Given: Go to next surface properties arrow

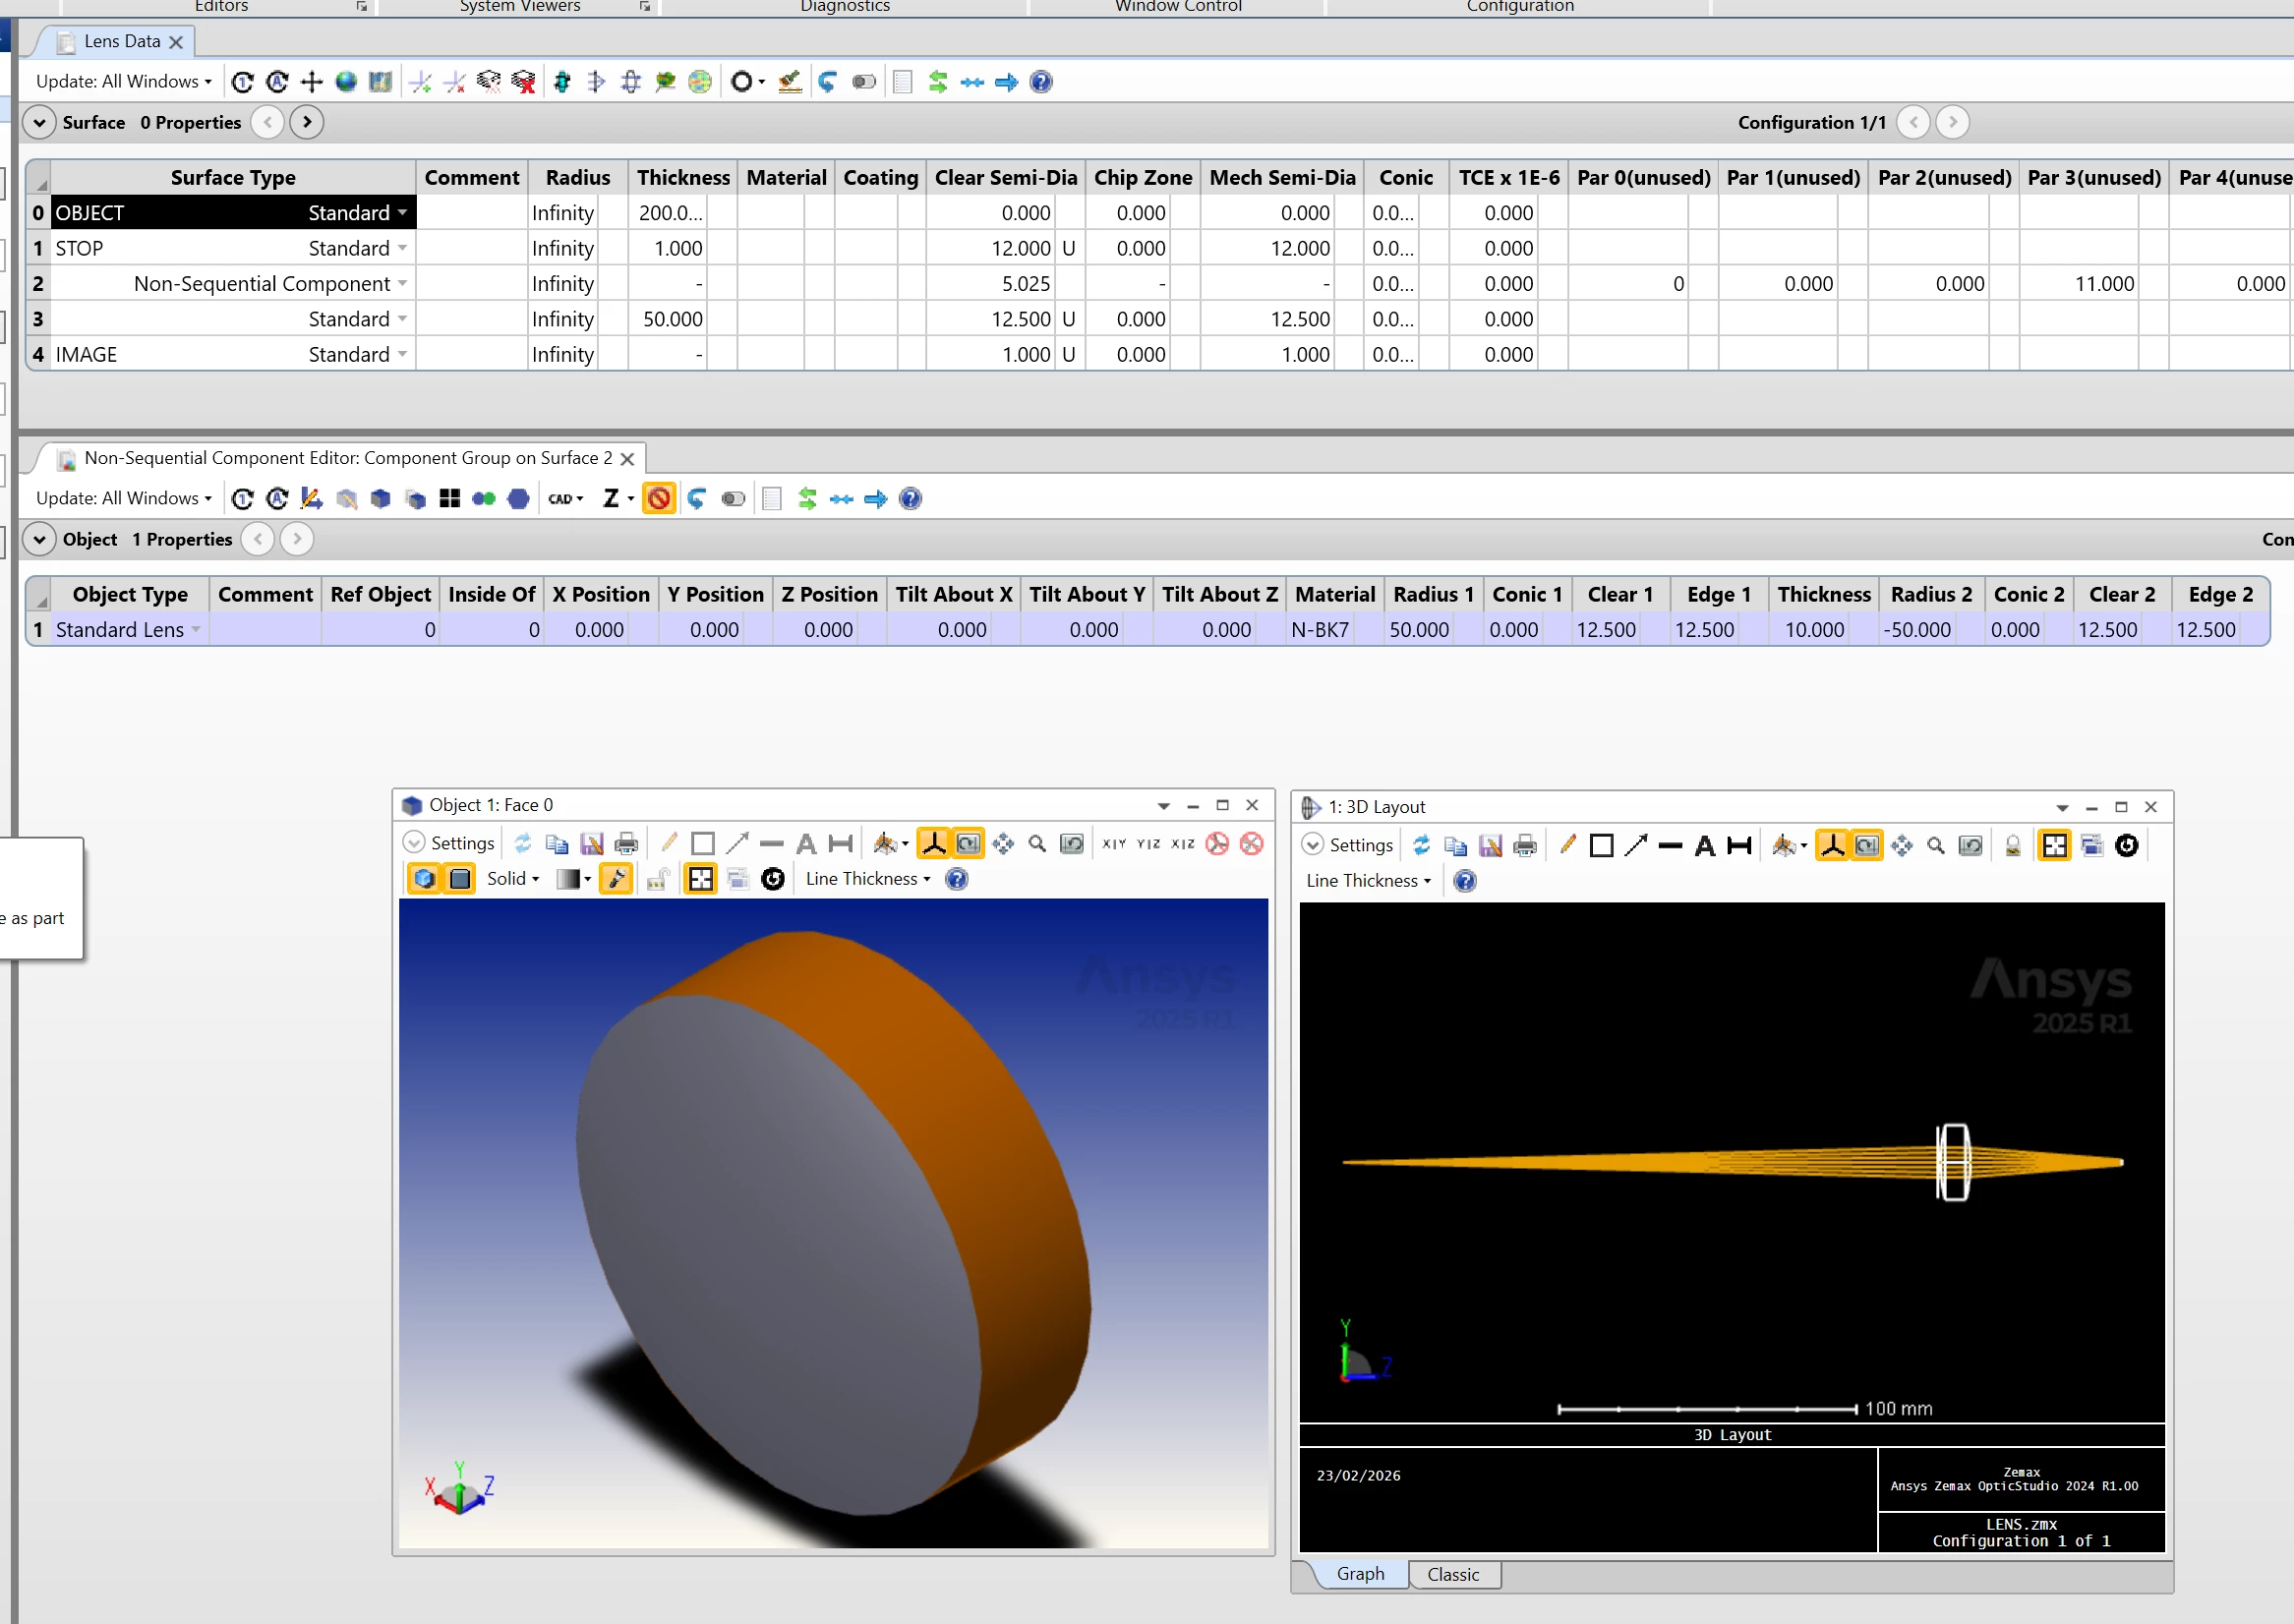Looking at the screenshot, I should (307, 122).
